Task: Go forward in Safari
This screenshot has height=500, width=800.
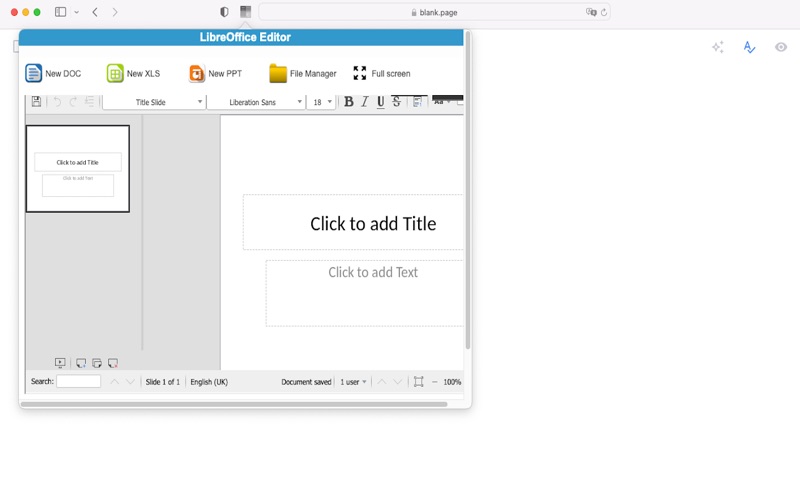Action: 115,12
